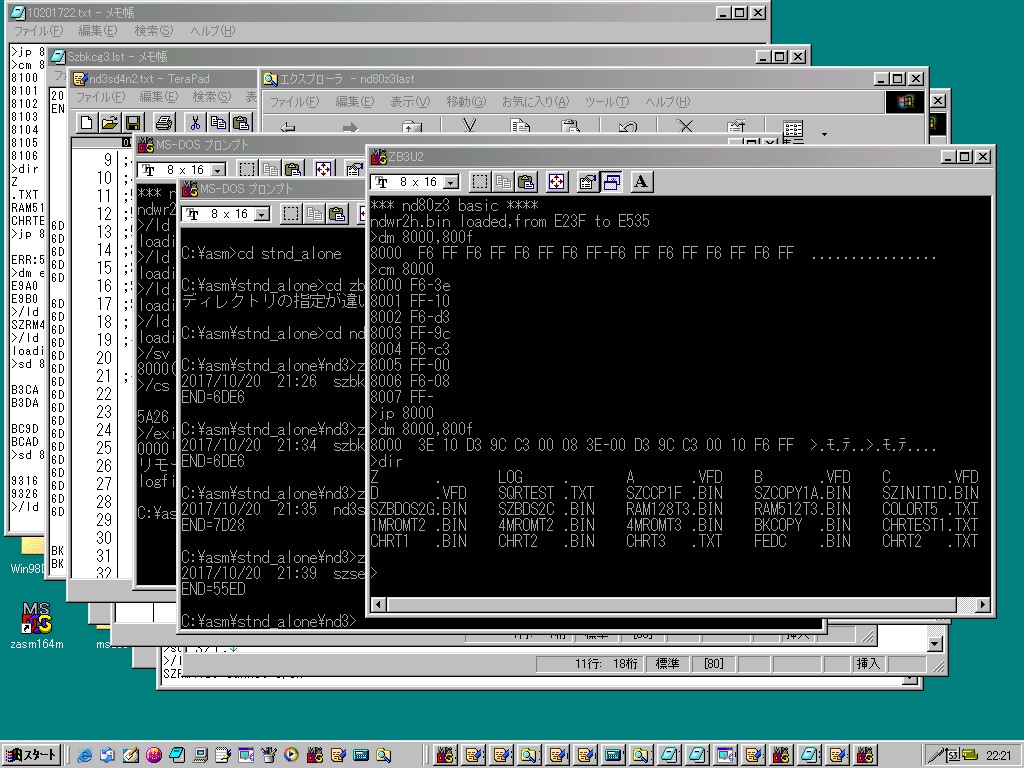The width and height of the screenshot is (1024, 768).
Task: Open Properties from ZB3U2 toolbar
Action: (587, 182)
